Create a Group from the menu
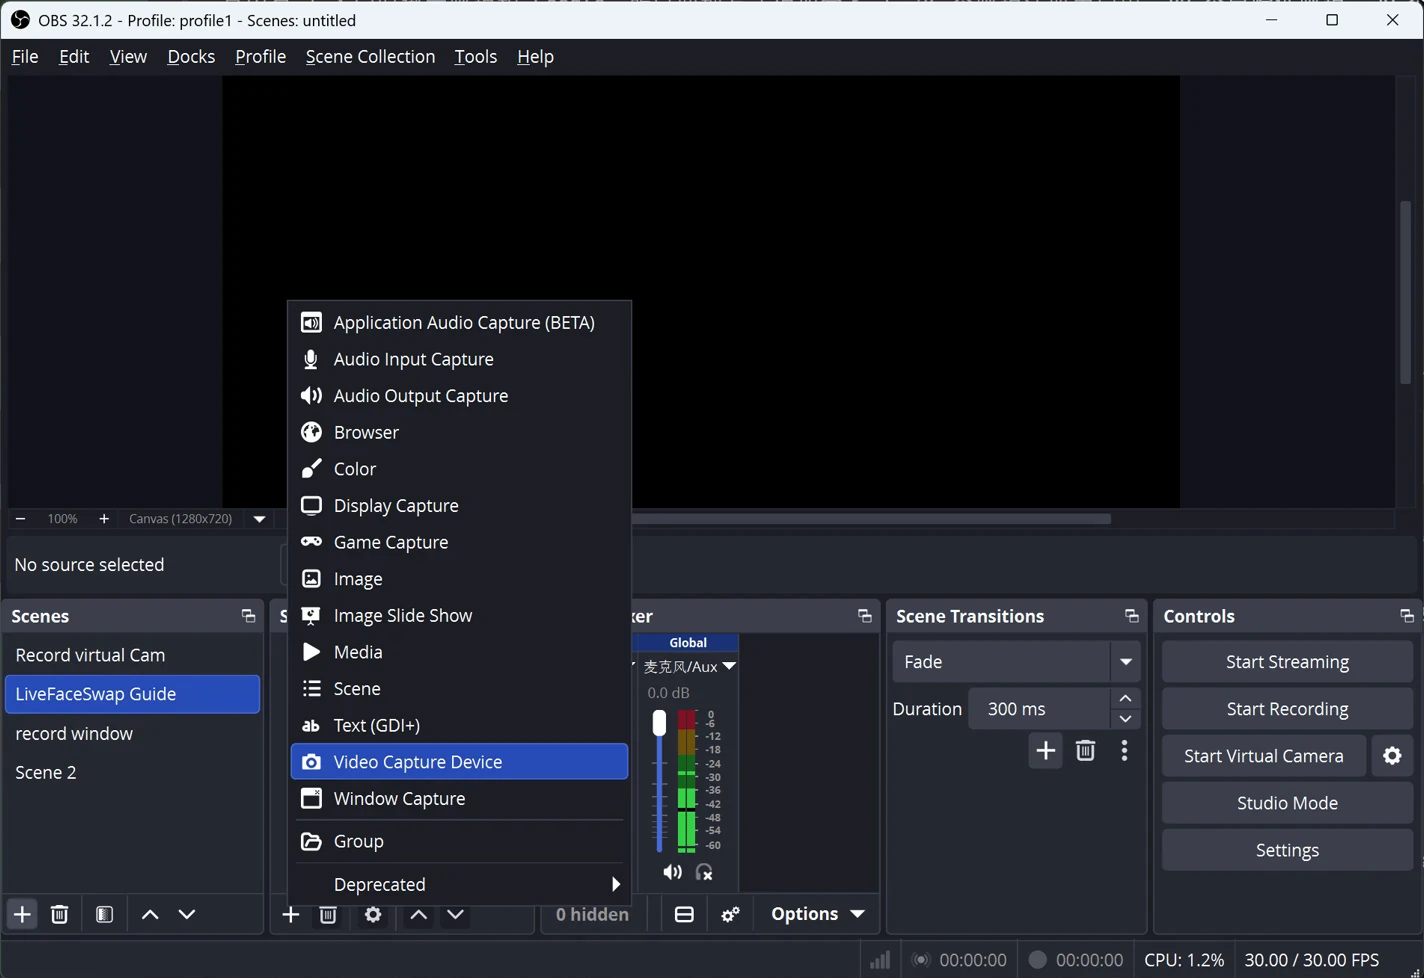This screenshot has width=1424, height=978. [x=459, y=842]
